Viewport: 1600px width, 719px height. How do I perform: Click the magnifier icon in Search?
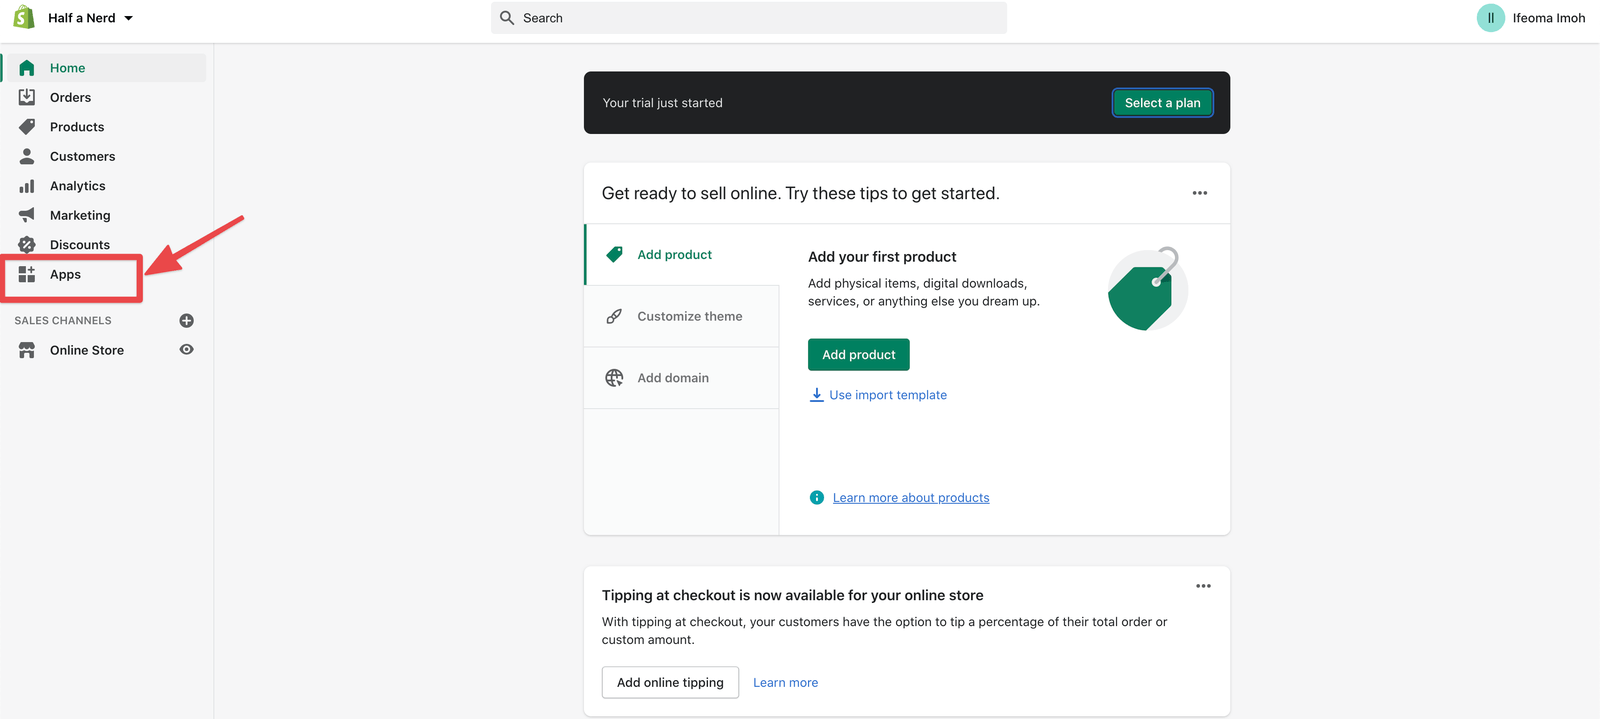507,18
